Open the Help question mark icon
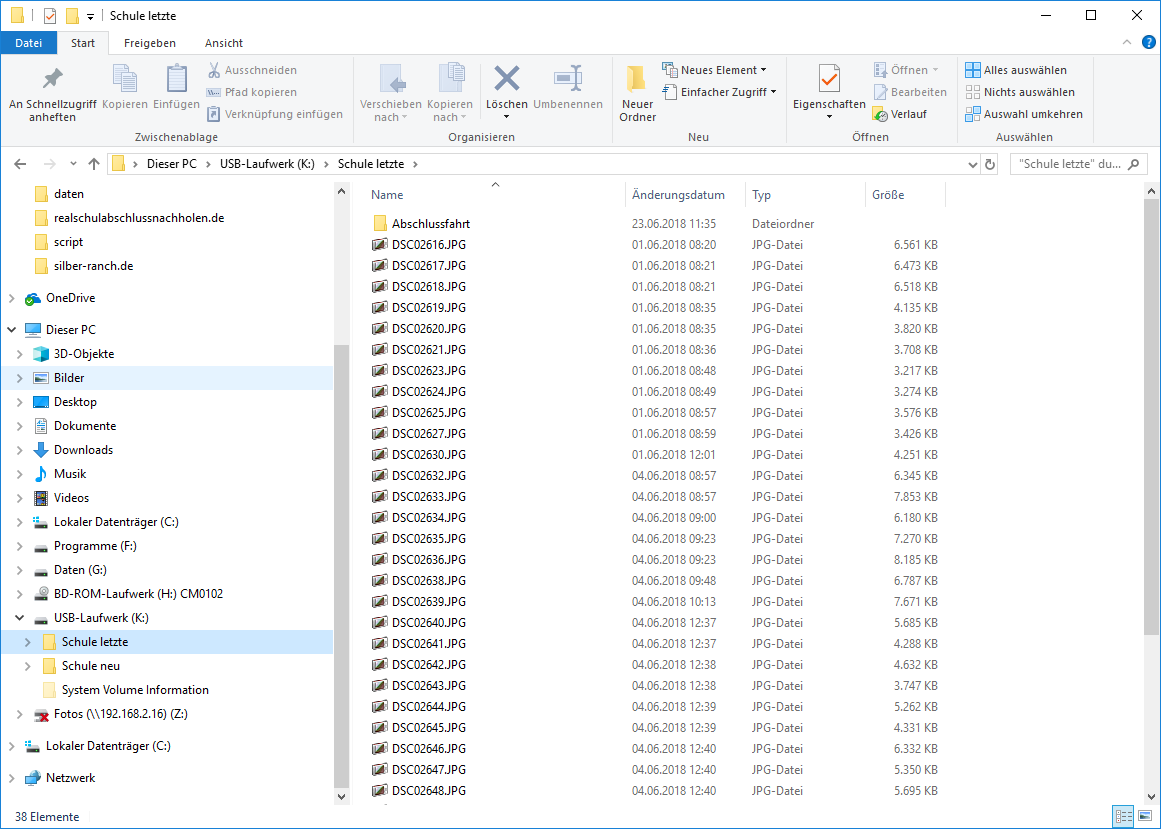 1148,42
